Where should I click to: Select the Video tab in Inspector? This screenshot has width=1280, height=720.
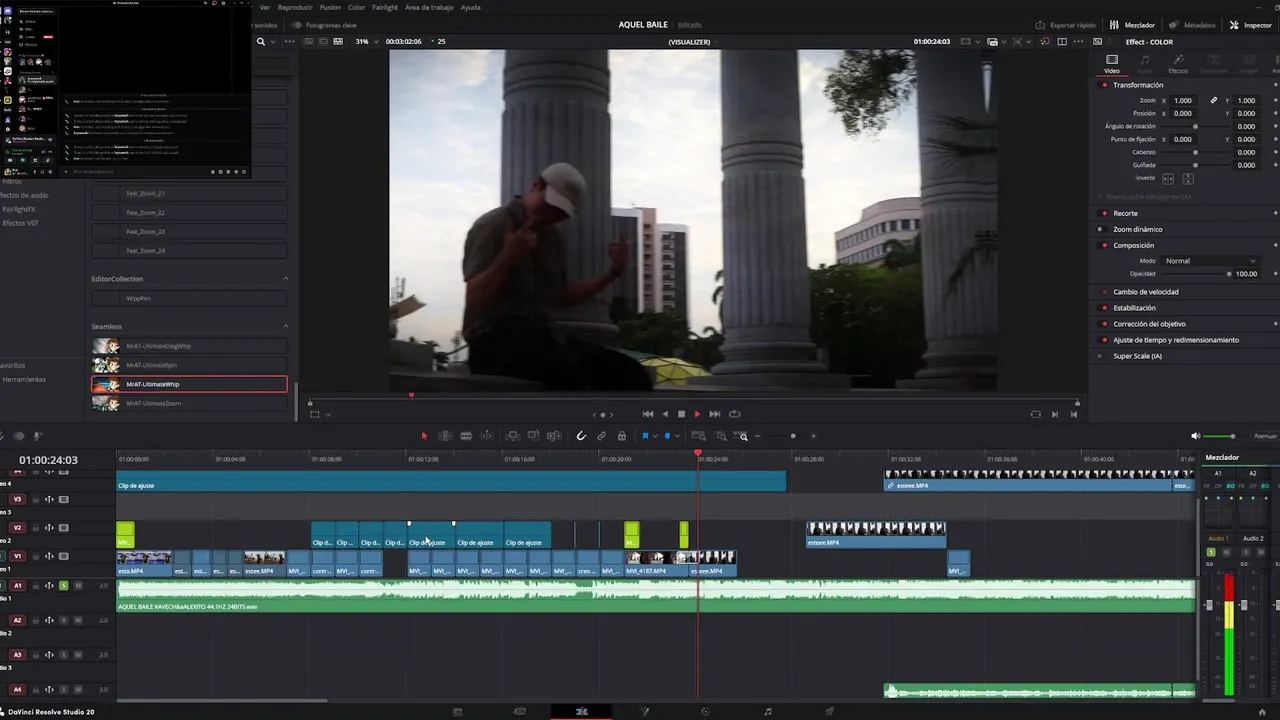(1112, 64)
